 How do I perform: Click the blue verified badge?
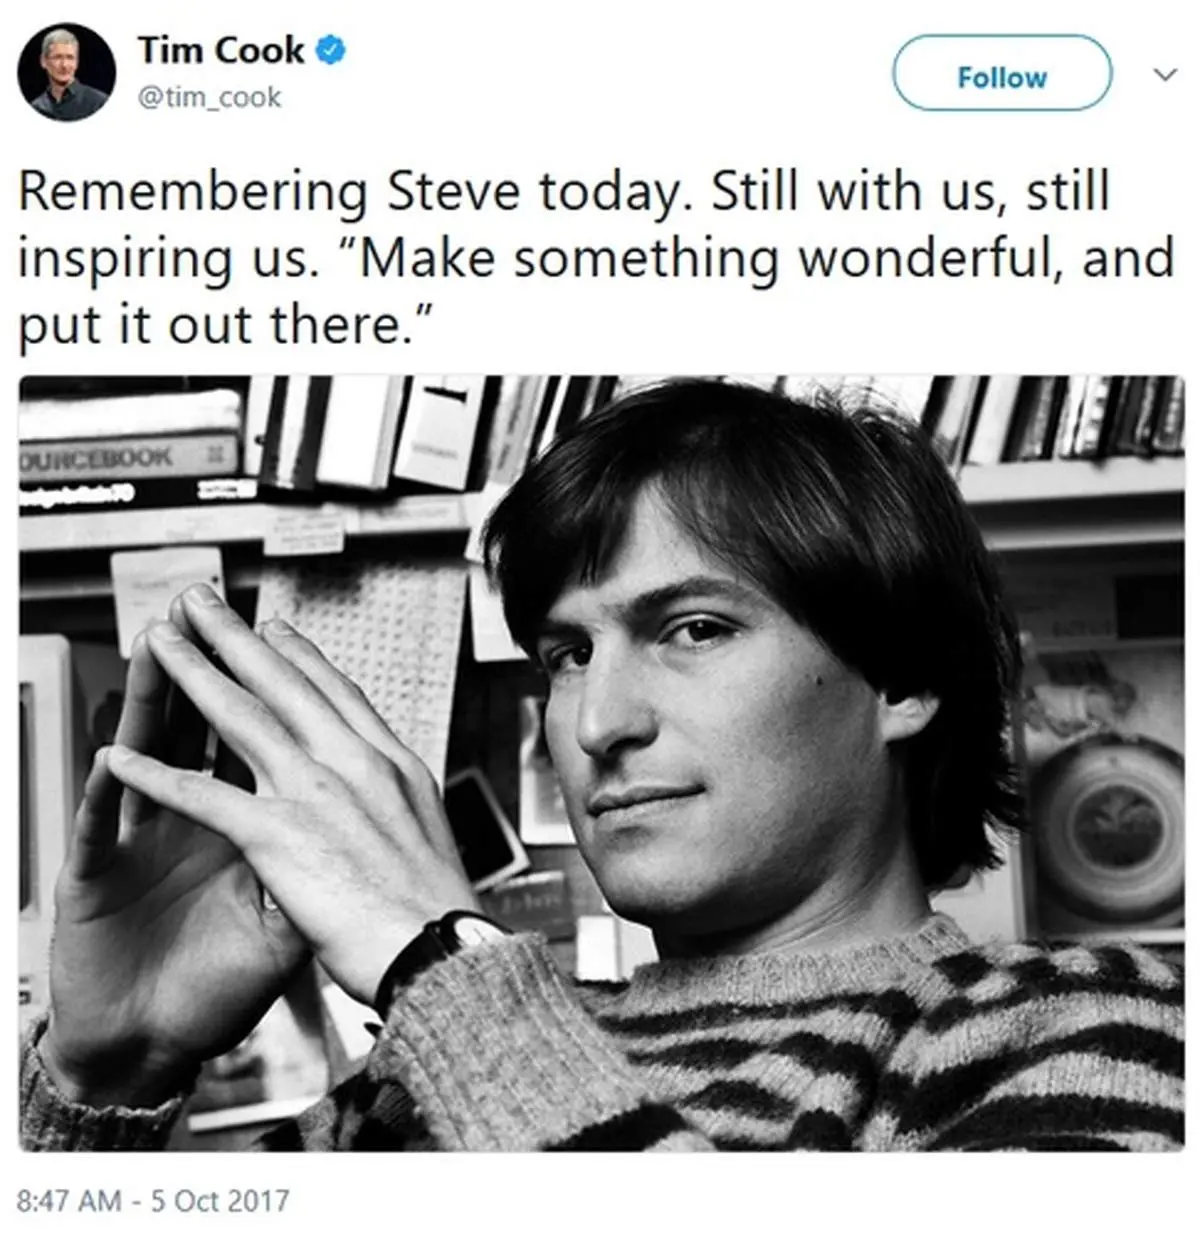[332, 49]
